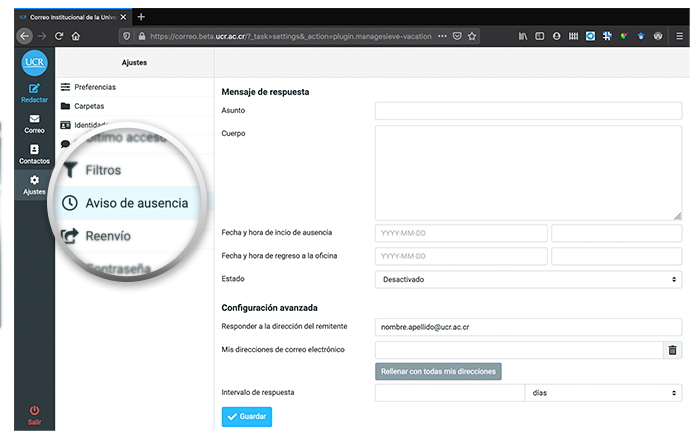Focus the Cuerpo message text area
700x446 pixels.
point(528,173)
